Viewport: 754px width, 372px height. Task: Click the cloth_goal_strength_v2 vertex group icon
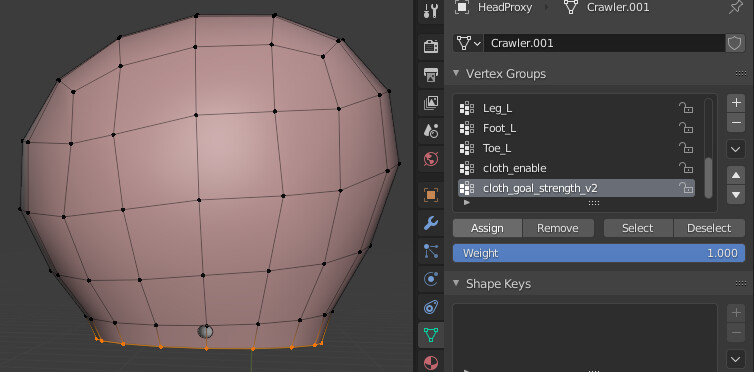pyautogui.click(x=467, y=188)
